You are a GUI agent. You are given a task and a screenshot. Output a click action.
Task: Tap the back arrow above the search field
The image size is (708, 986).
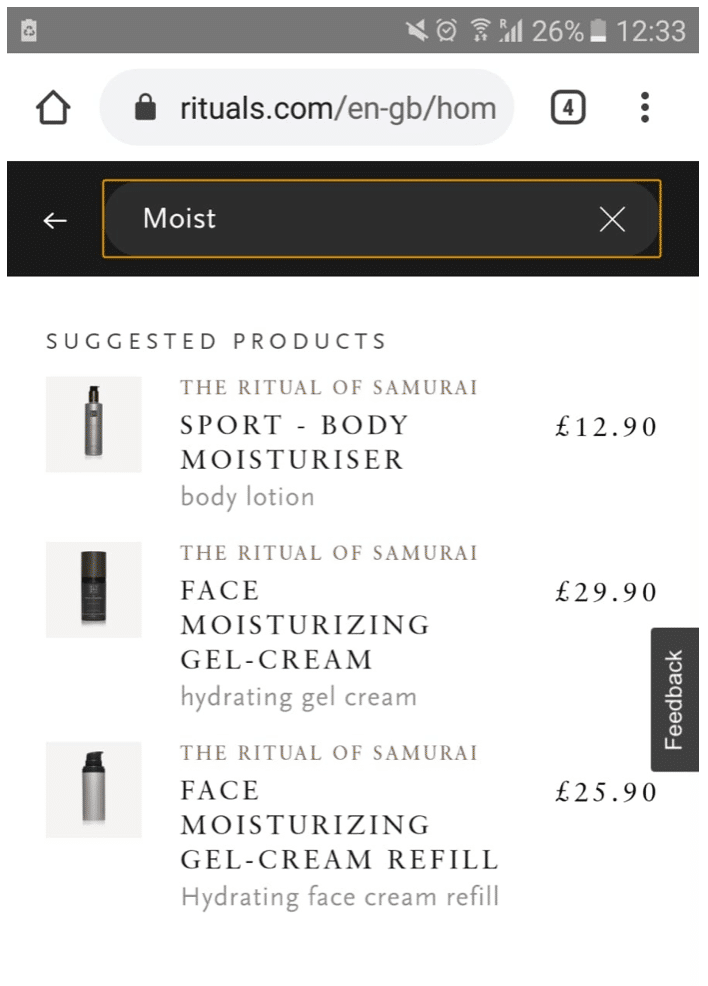tap(55, 220)
